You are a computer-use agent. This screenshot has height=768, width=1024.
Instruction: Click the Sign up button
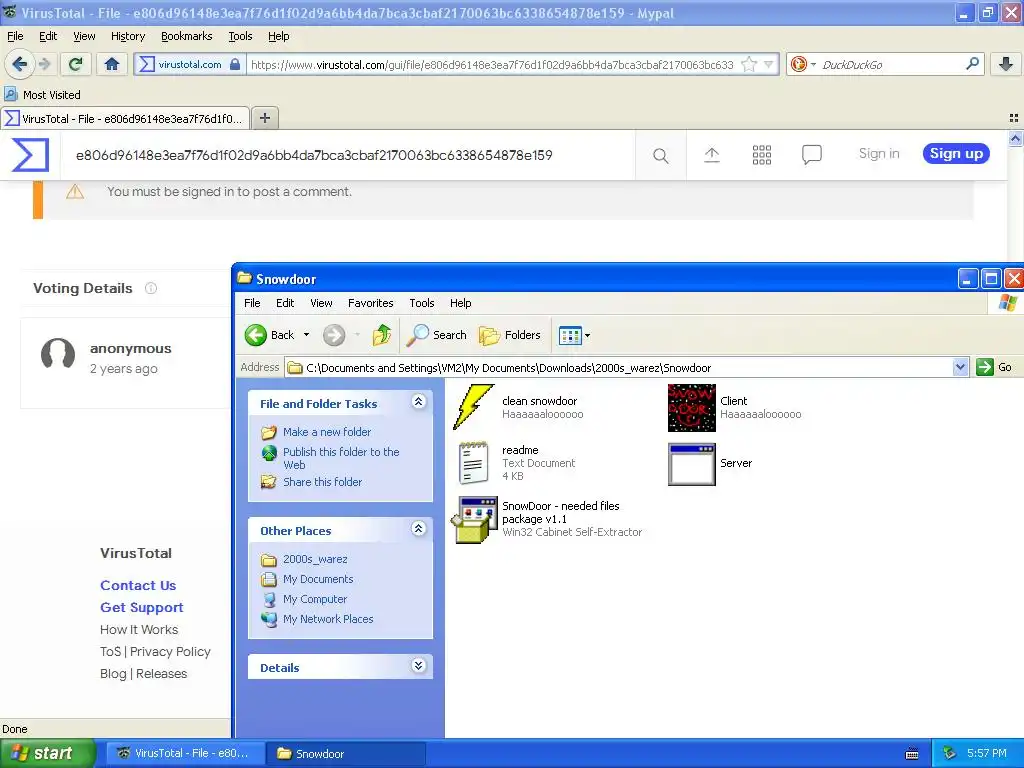tap(956, 153)
